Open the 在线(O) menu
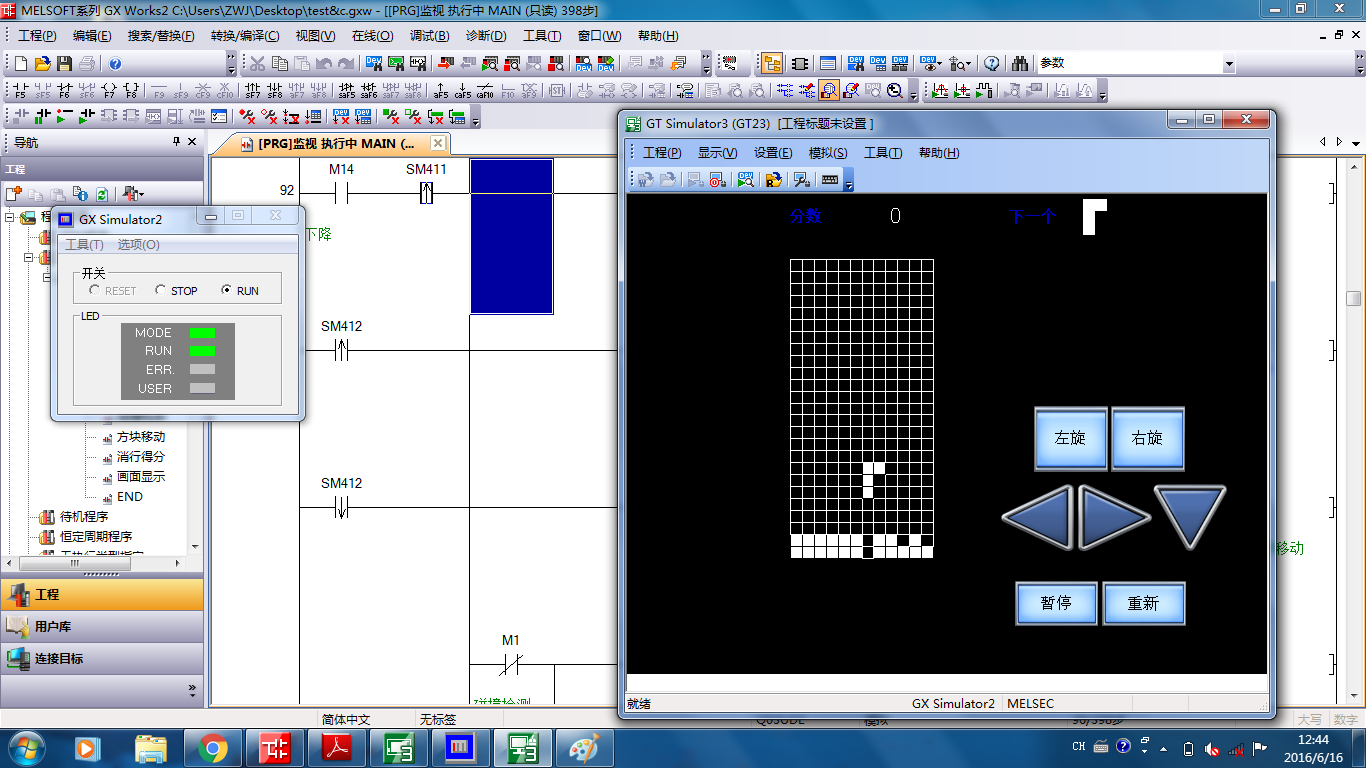The width and height of the screenshot is (1366, 768). click(x=372, y=36)
